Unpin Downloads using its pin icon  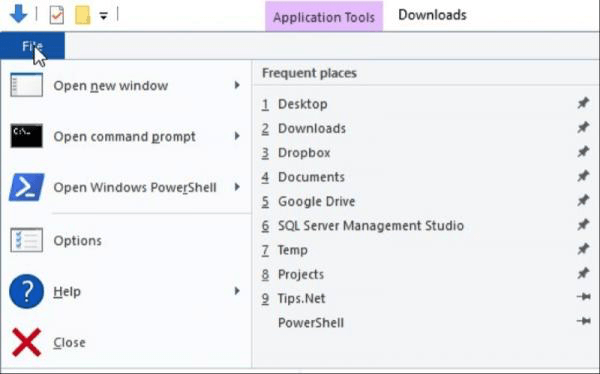(583, 127)
